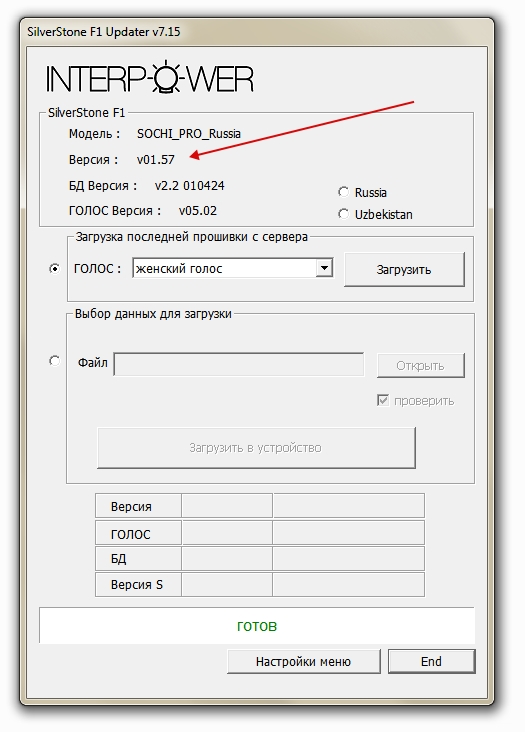Click voice version value v05.02
This screenshot has width=525, height=732.
[x=198, y=211]
